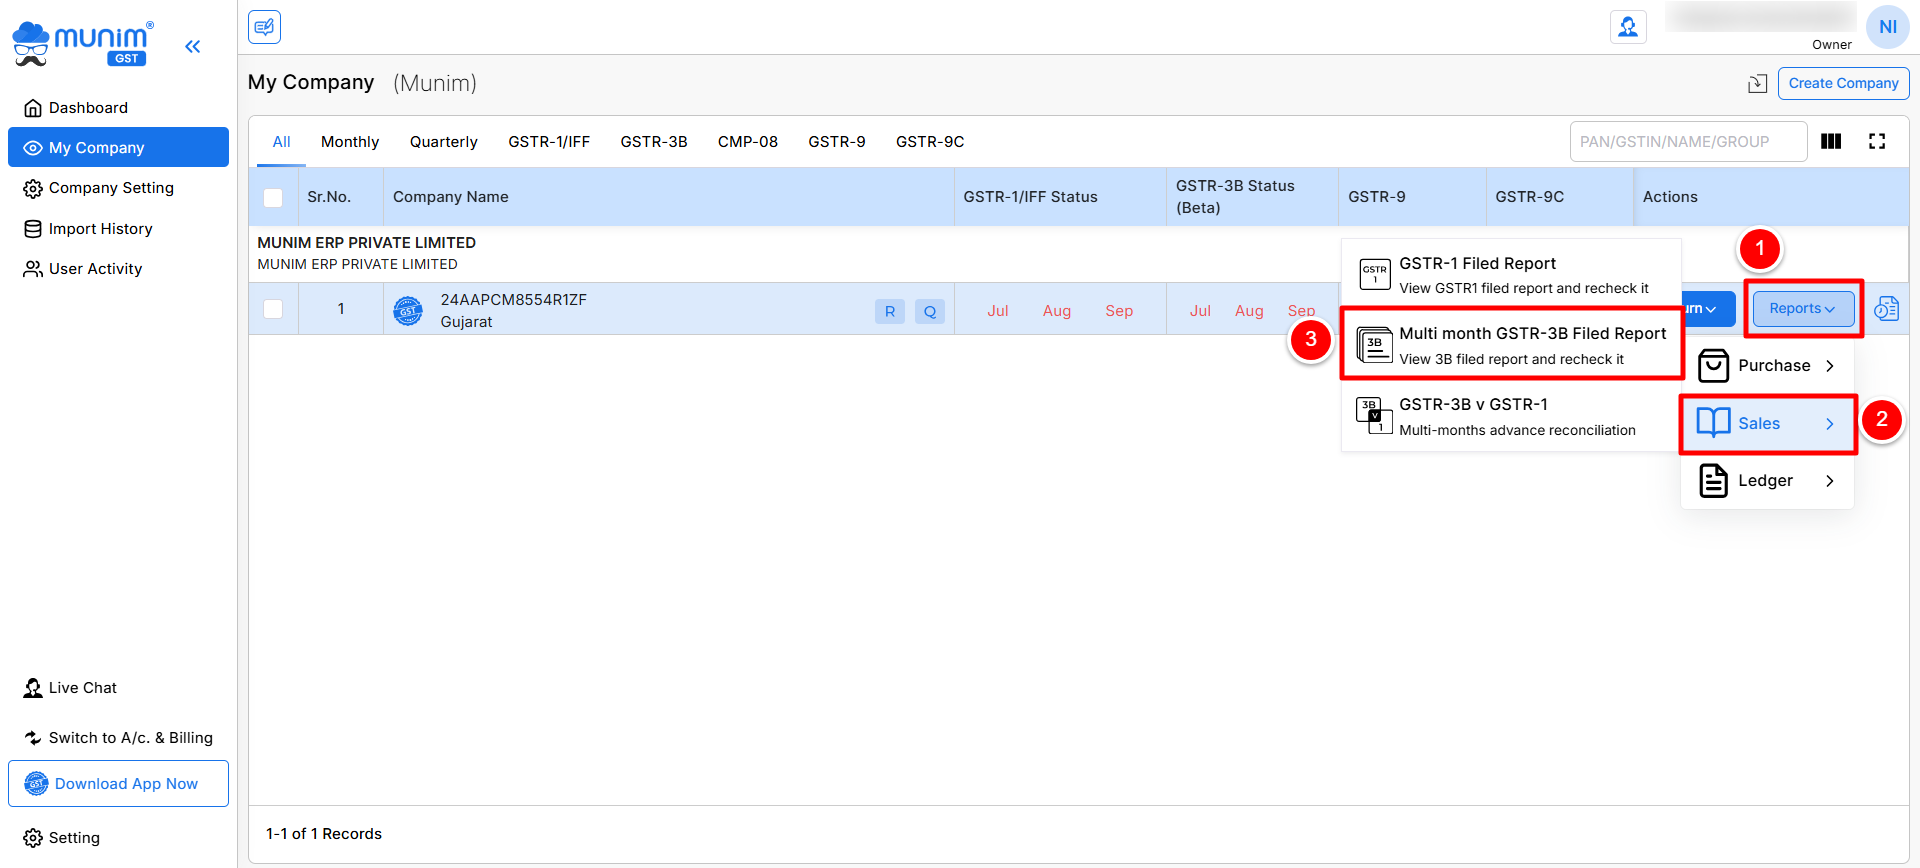Click Sep under GSTR-1/IFF Status
Image resolution: width=1920 pixels, height=868 pixels.
pos(1119,311)
